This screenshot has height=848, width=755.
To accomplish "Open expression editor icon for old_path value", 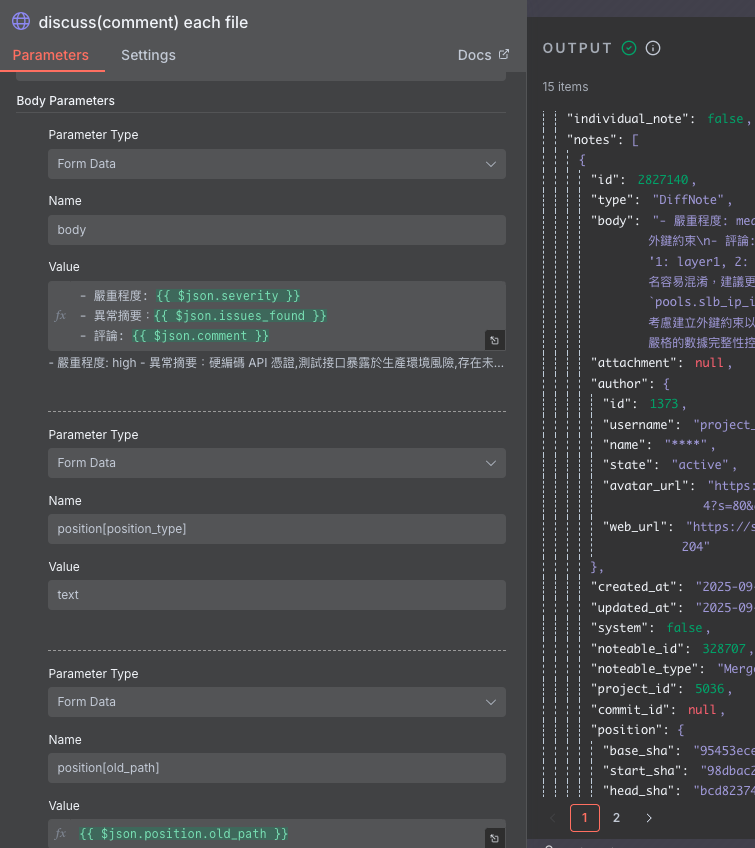I will [x=494, y=838].
